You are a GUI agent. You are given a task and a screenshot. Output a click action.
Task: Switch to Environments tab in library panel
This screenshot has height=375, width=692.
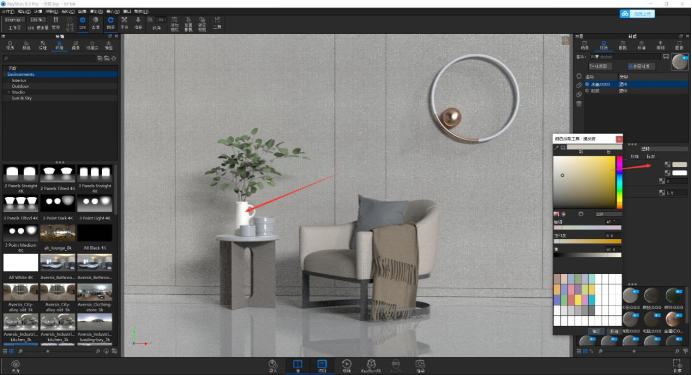coord(59,45)
